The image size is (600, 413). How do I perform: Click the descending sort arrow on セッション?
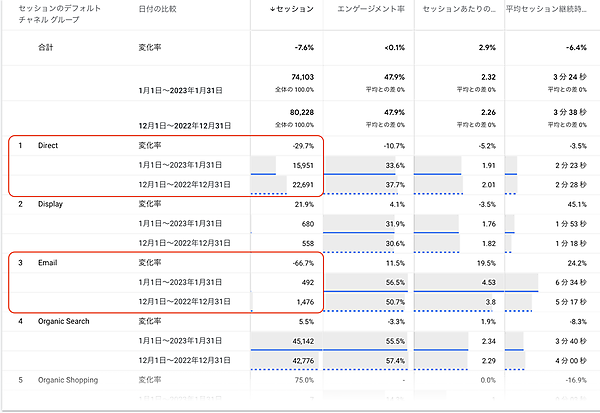pyautogui.click(x=274, y=9)
